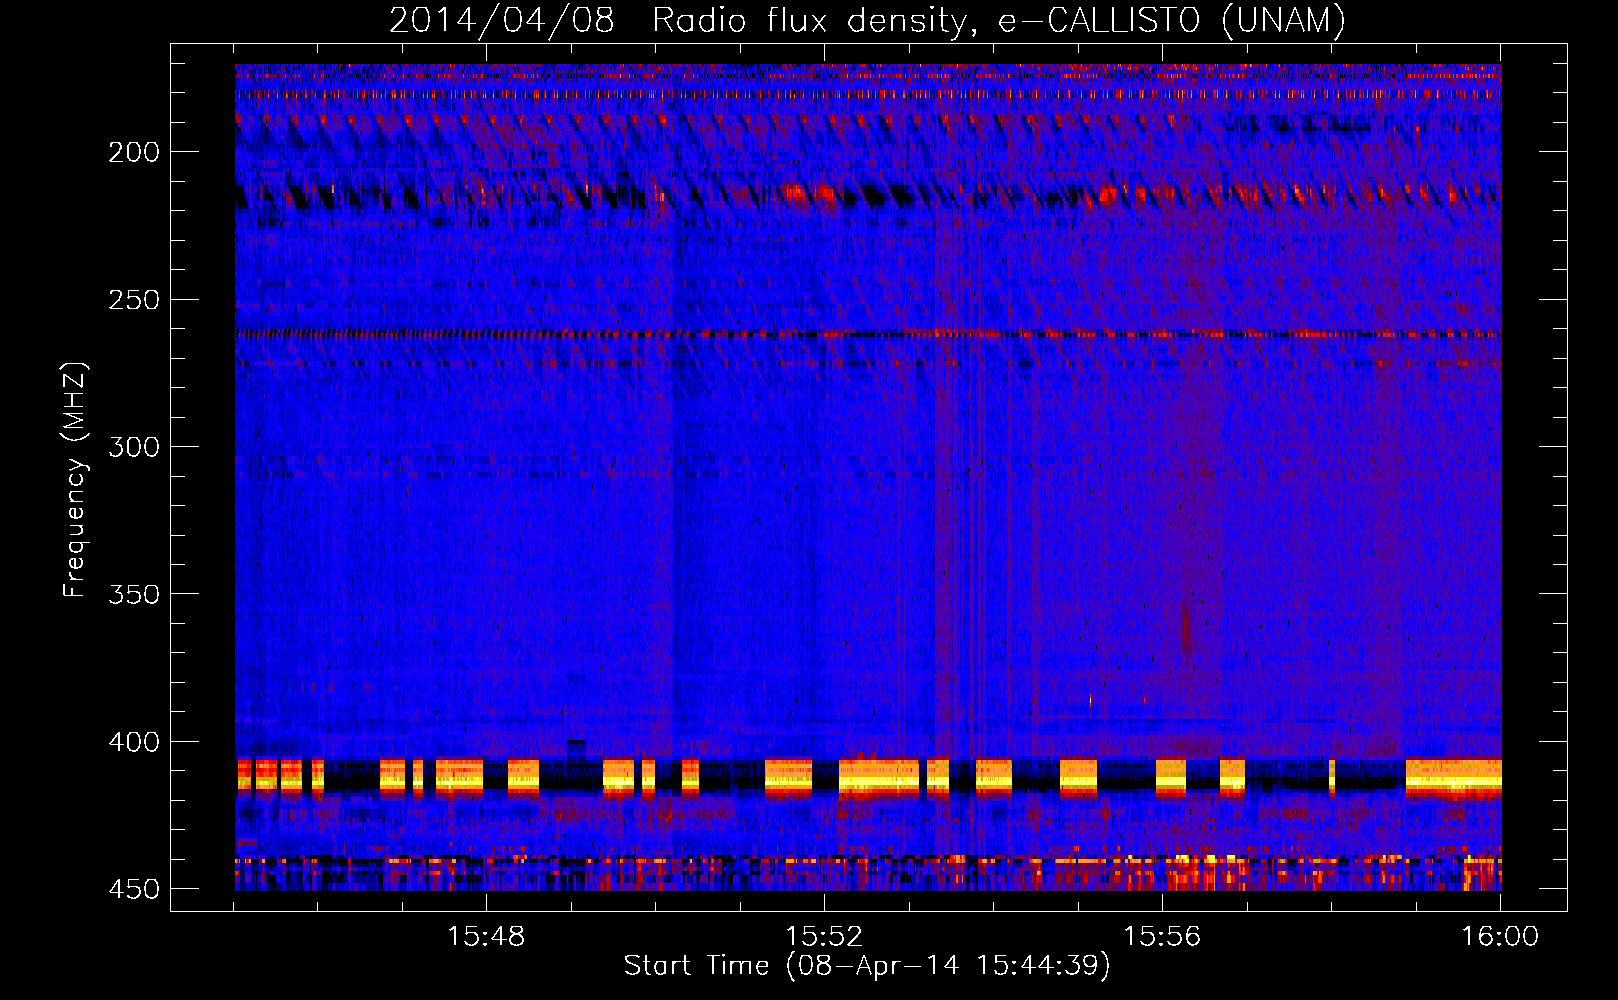Click the 300 frequency tick label
Screen dimensions: 1618x1000
(134, 447)
